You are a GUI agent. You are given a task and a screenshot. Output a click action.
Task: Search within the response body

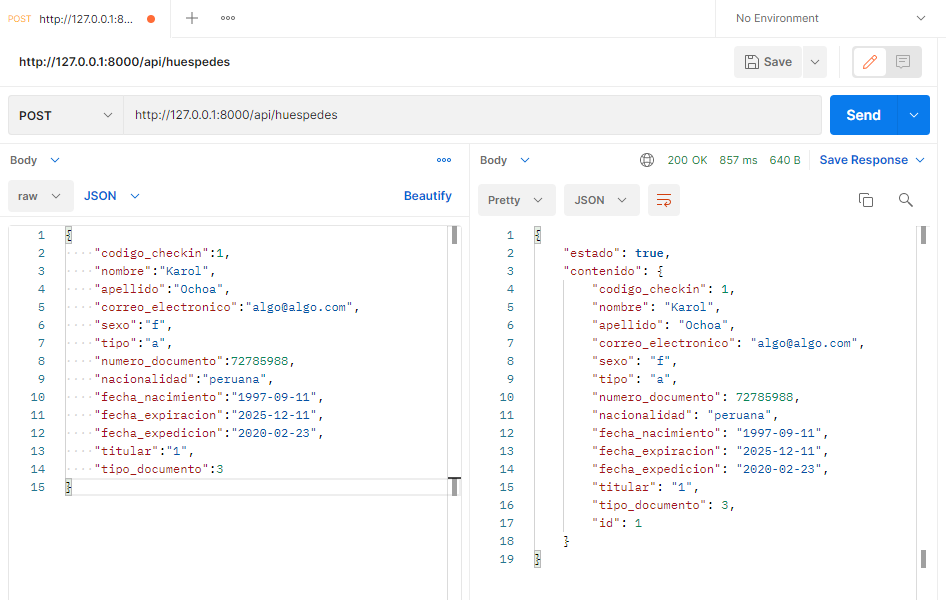point(905,200)
